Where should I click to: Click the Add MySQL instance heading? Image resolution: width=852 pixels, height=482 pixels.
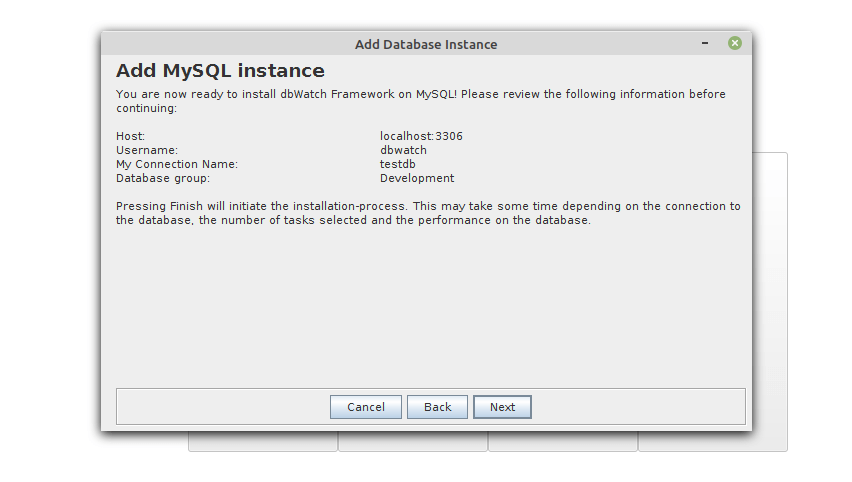[x=220, y=71]
